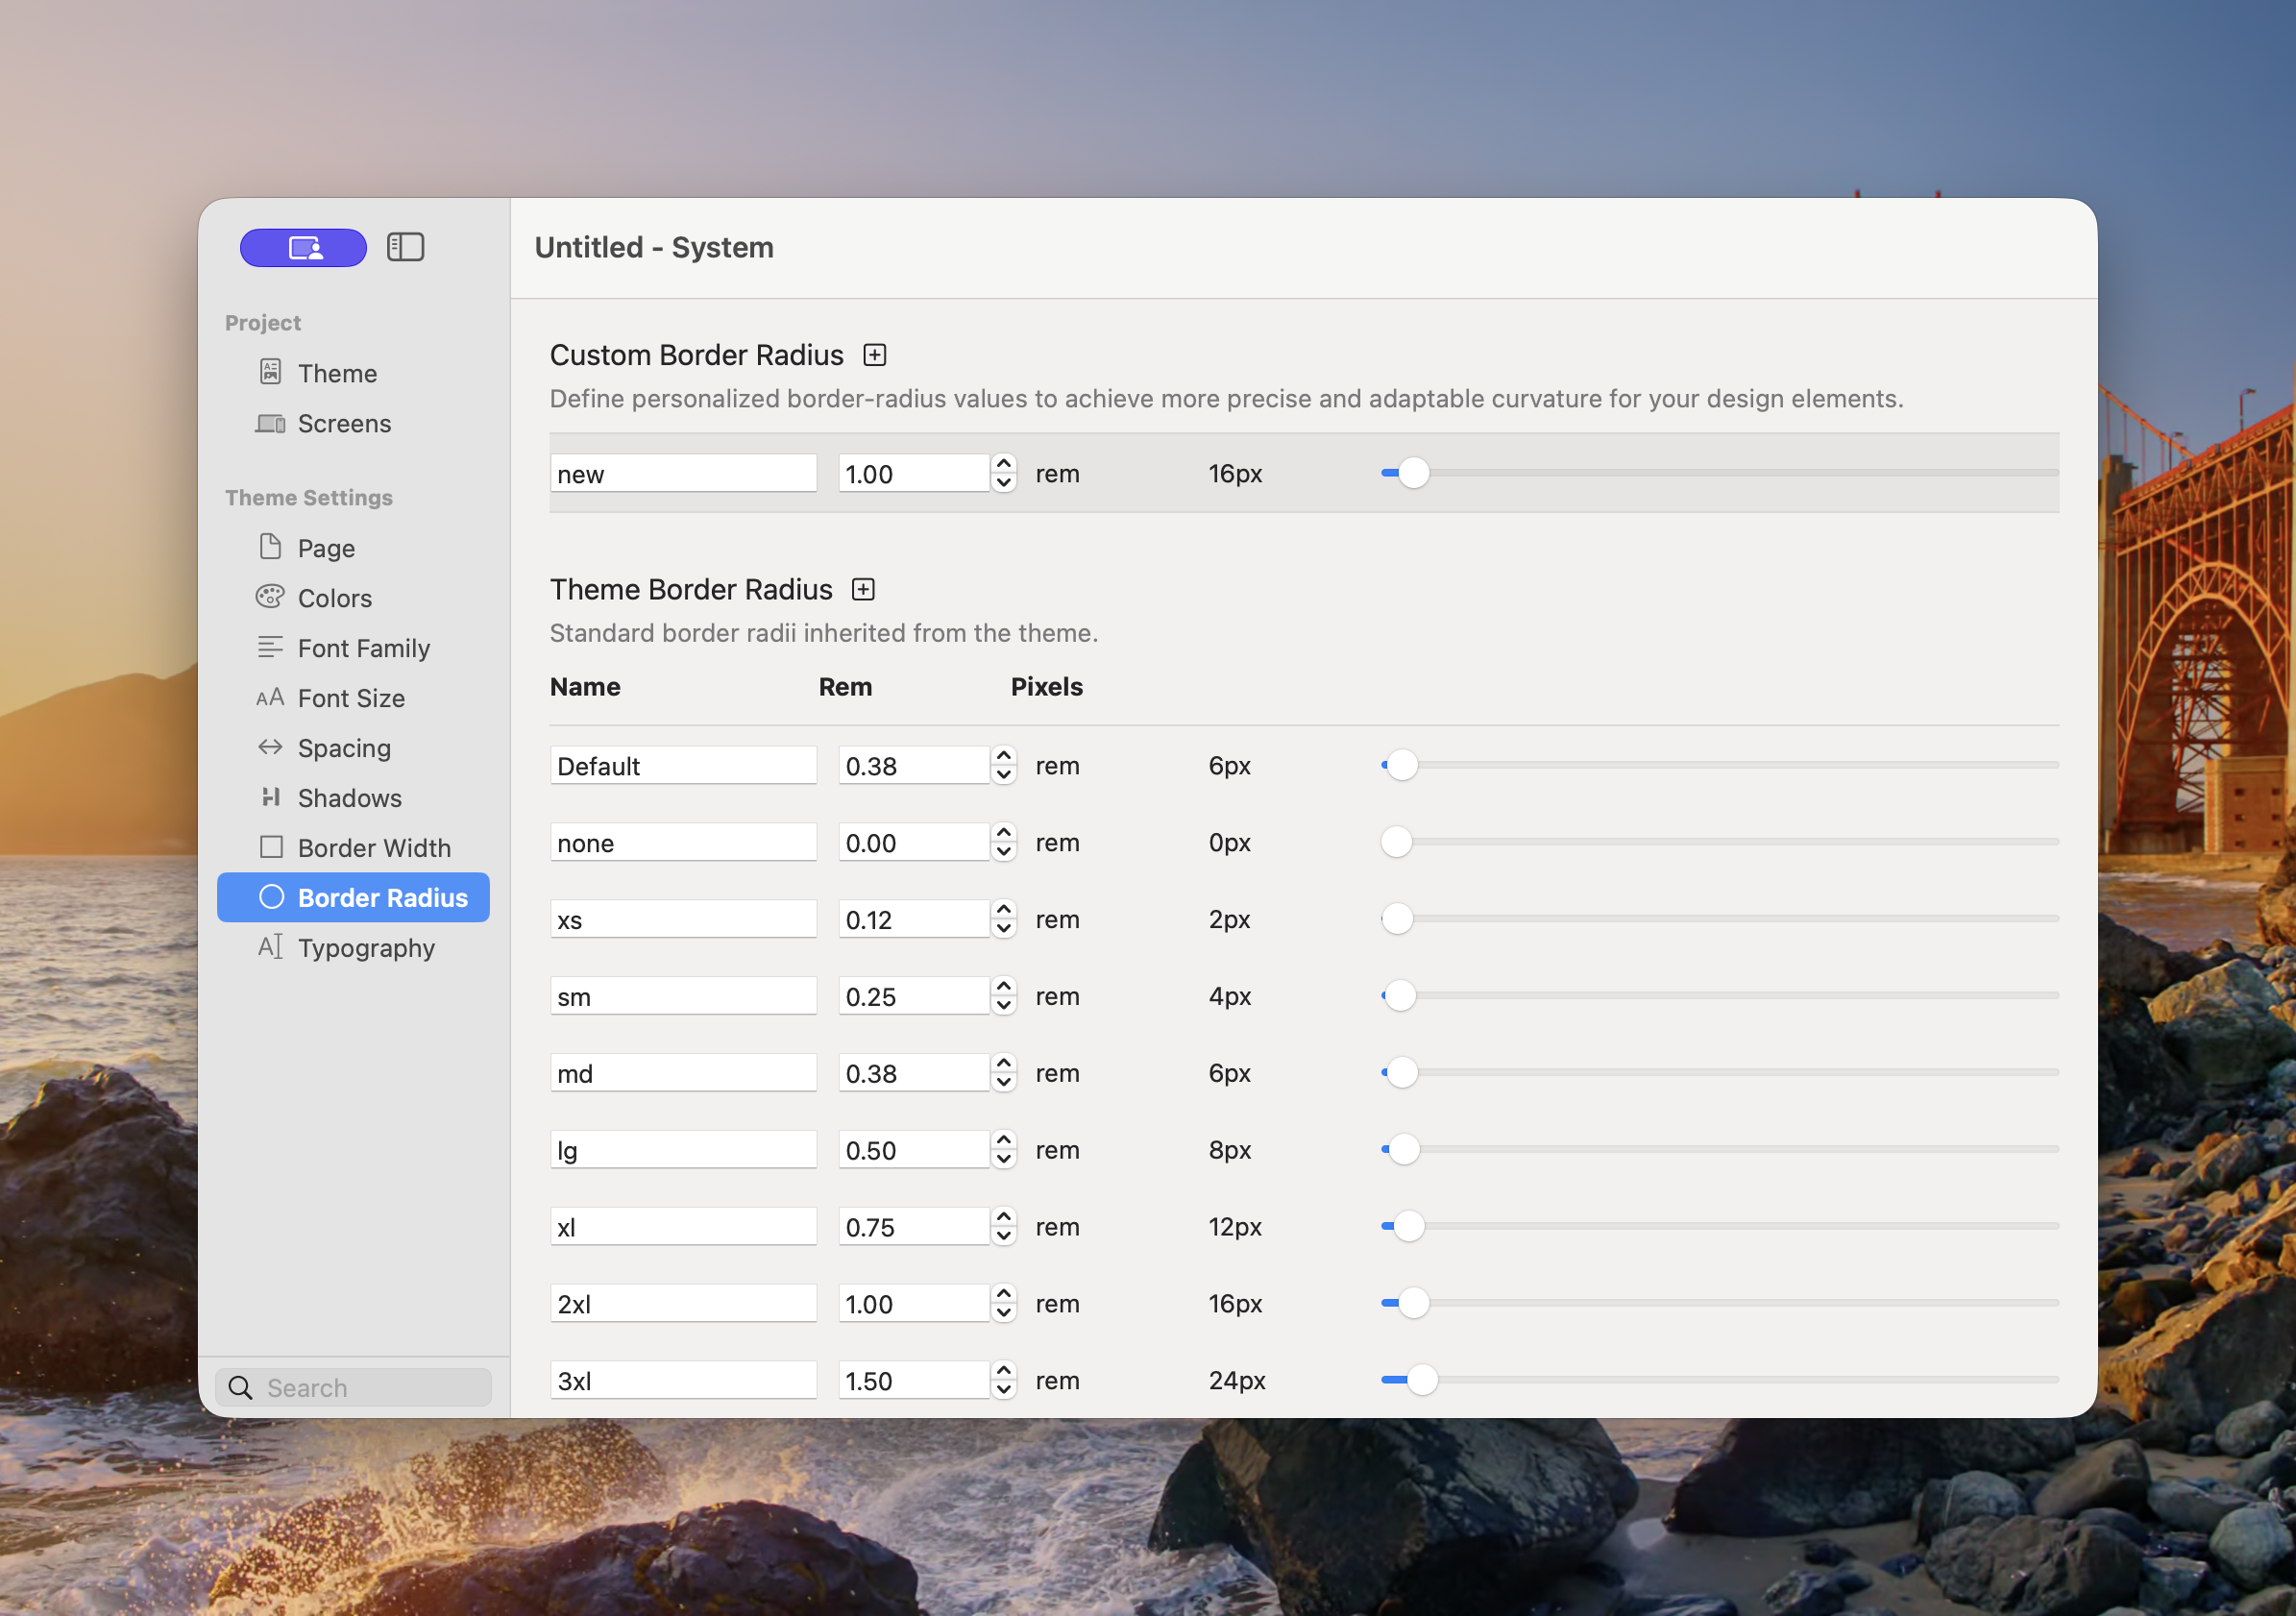Click the Border Width square icon
This screenshot has width=2296, height=1616.
pos(271,847)
